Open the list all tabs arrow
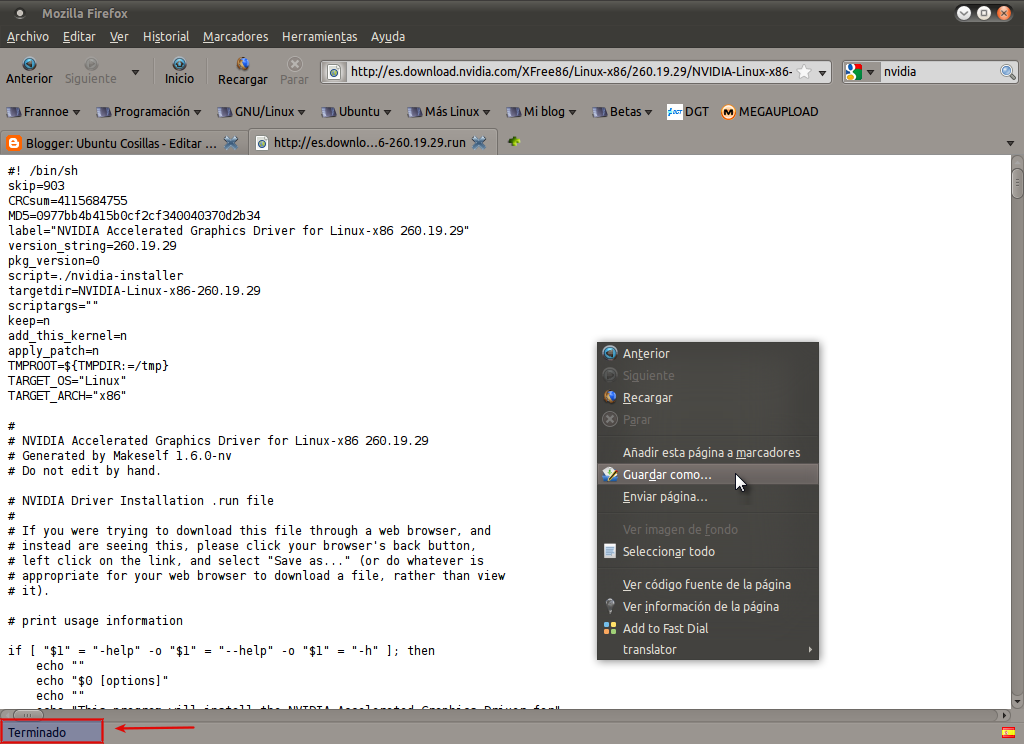Image resolution: width=1024 pixels, height=744 pixels. coord(1010,143)
